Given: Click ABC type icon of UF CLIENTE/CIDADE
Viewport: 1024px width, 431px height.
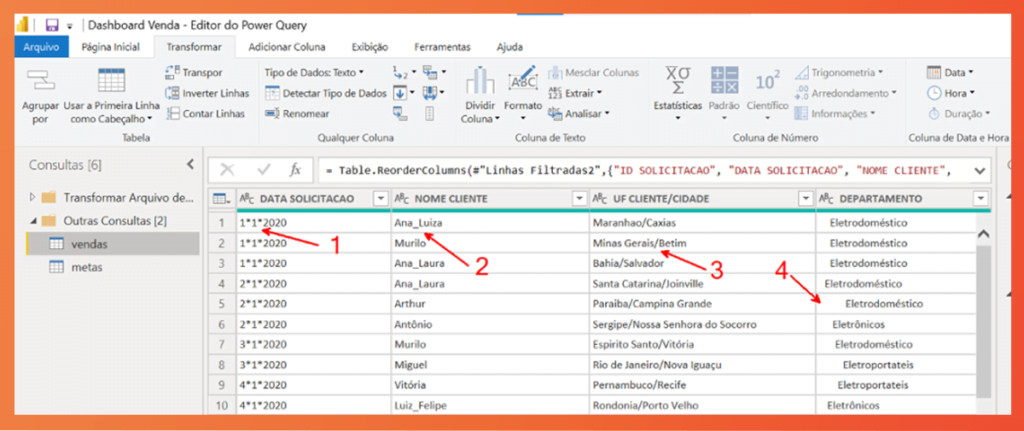Looking at the screenshot, I should coord(600,198).
